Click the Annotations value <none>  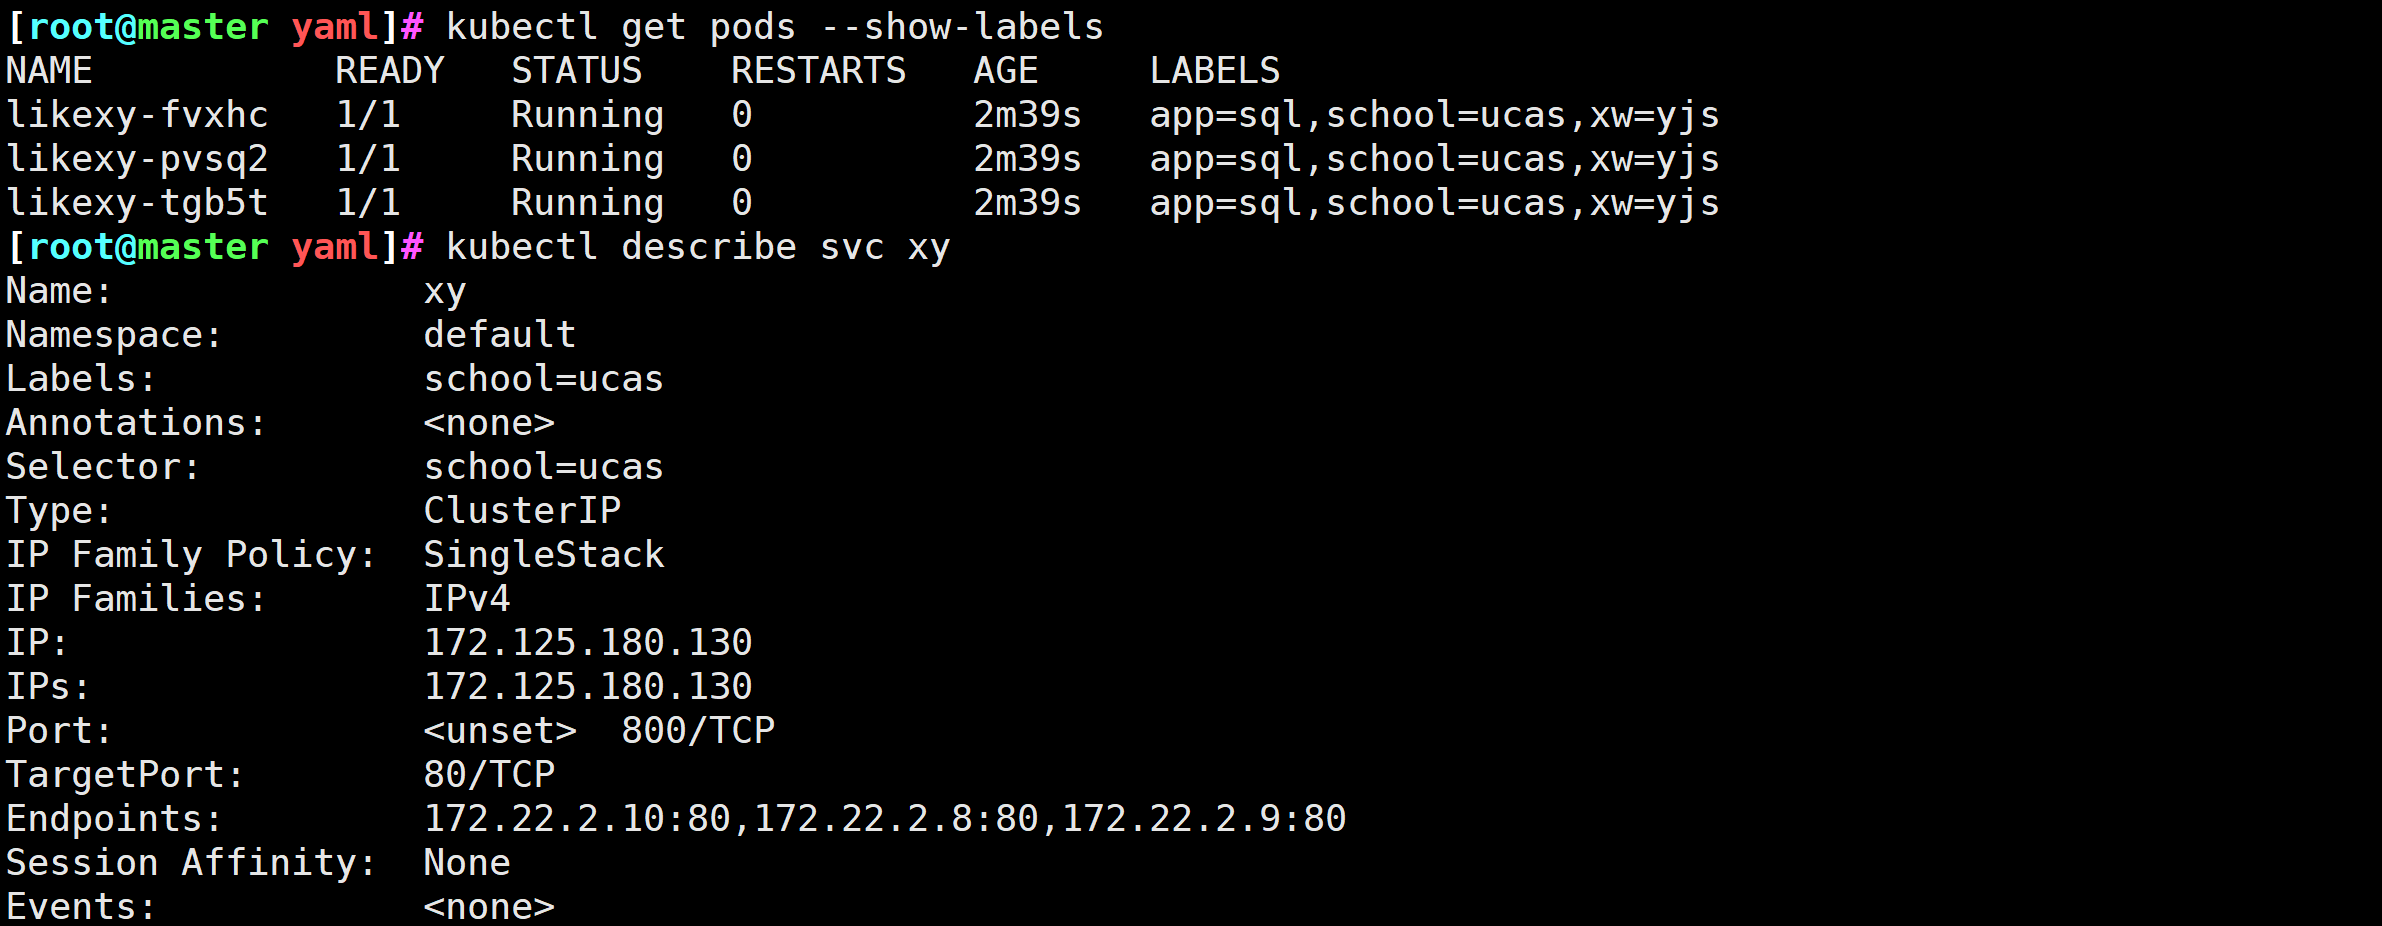(x=489, y=423)
